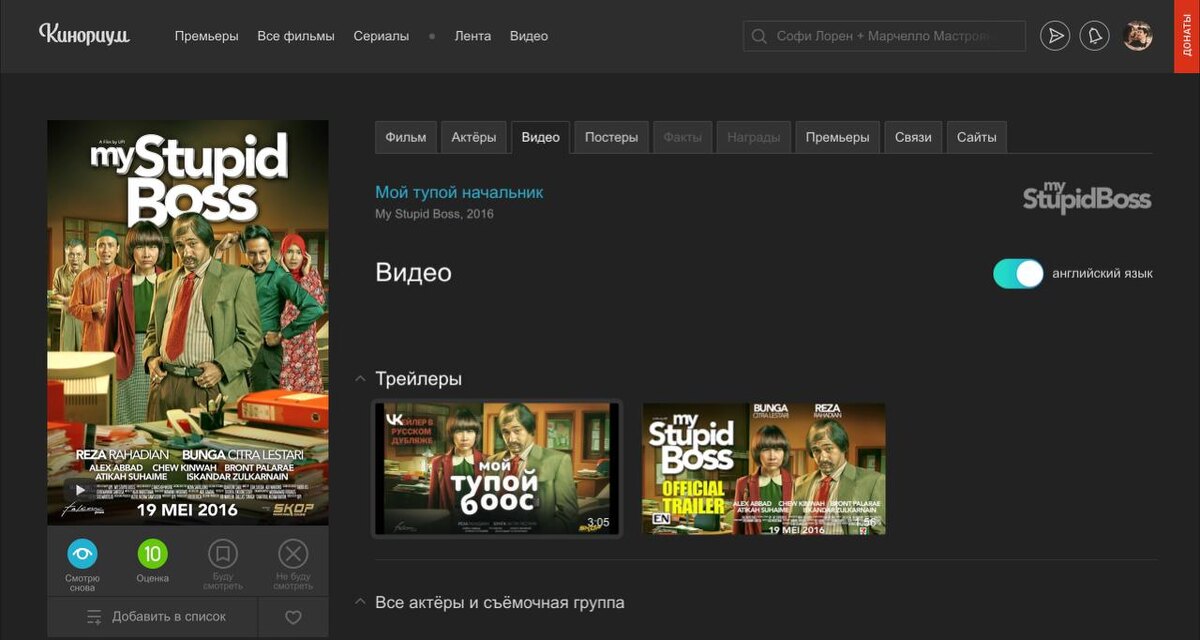Open the Кинориум logo home link
Screen dimensions: 1200x640
coord(85,35)
